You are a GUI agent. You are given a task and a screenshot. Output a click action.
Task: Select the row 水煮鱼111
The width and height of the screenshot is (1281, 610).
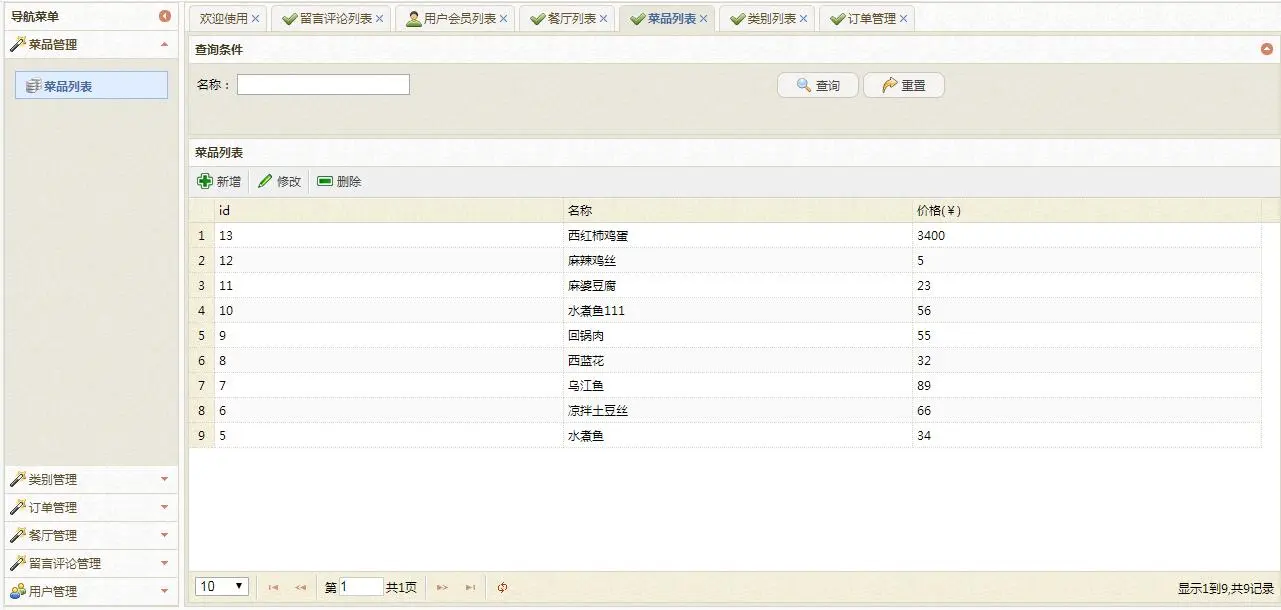coord(725,310)
